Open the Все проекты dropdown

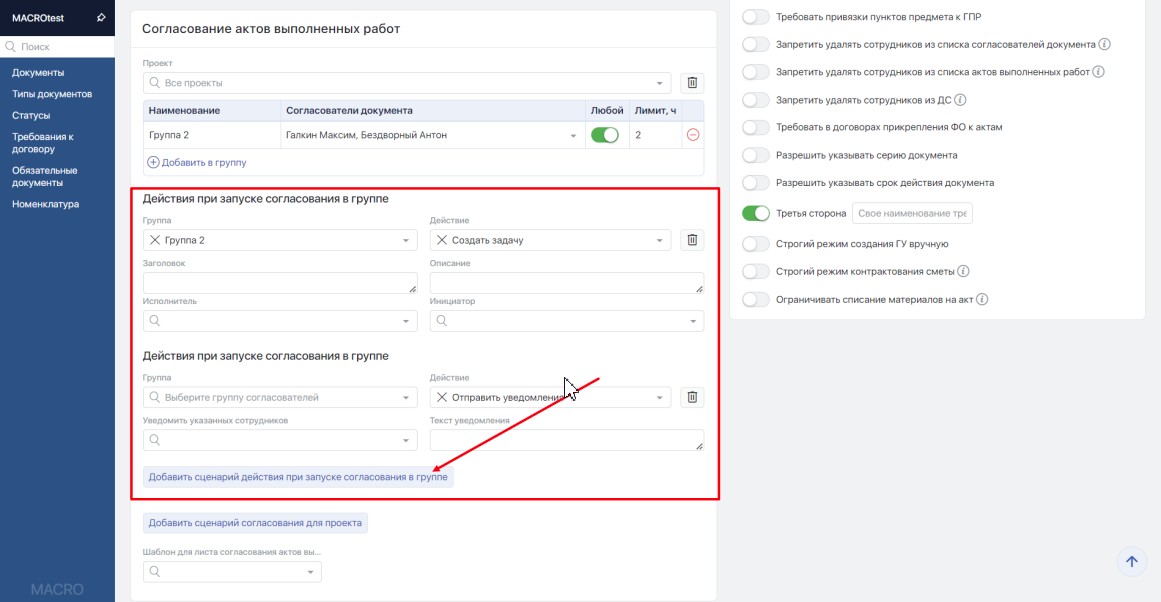407,83
